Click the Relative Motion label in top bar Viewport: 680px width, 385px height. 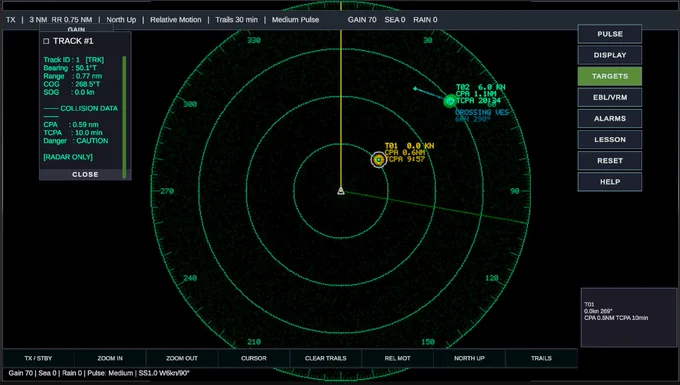click(x=176, y=20)
